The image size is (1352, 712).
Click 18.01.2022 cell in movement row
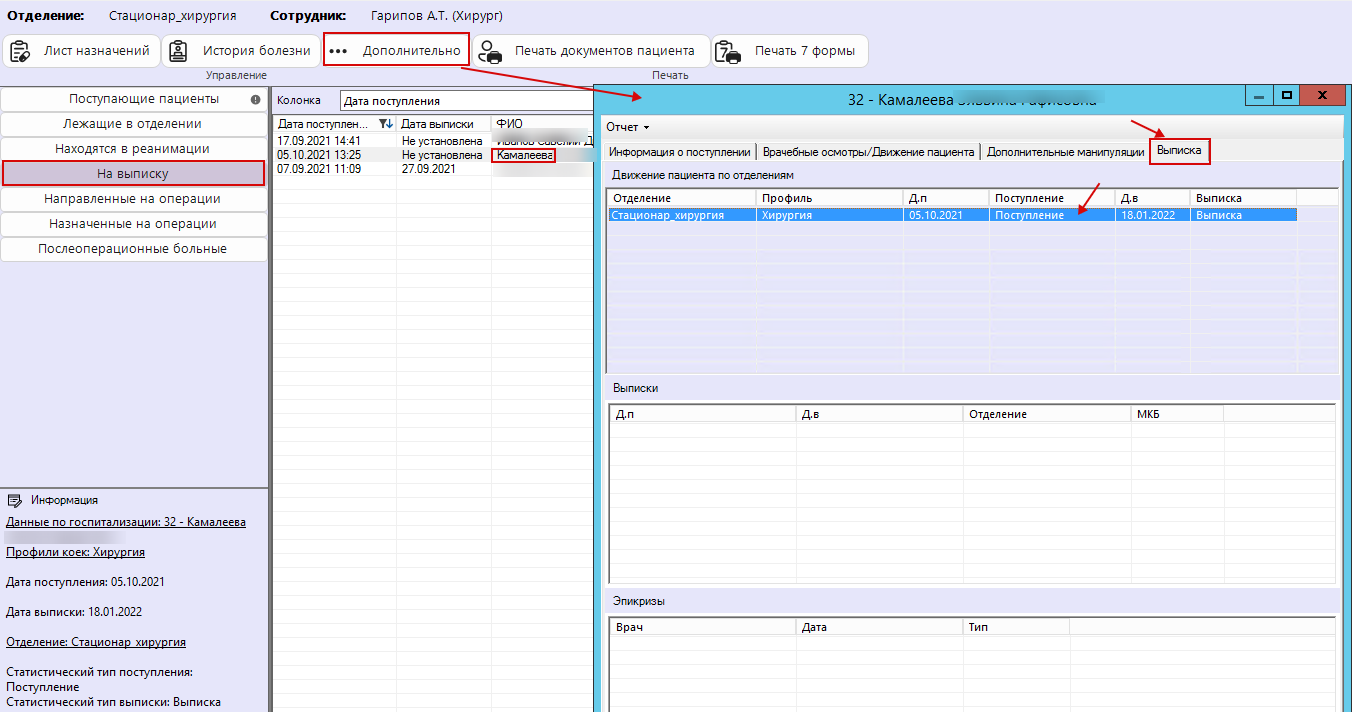pyautogui.click(x=1152, y=215)
